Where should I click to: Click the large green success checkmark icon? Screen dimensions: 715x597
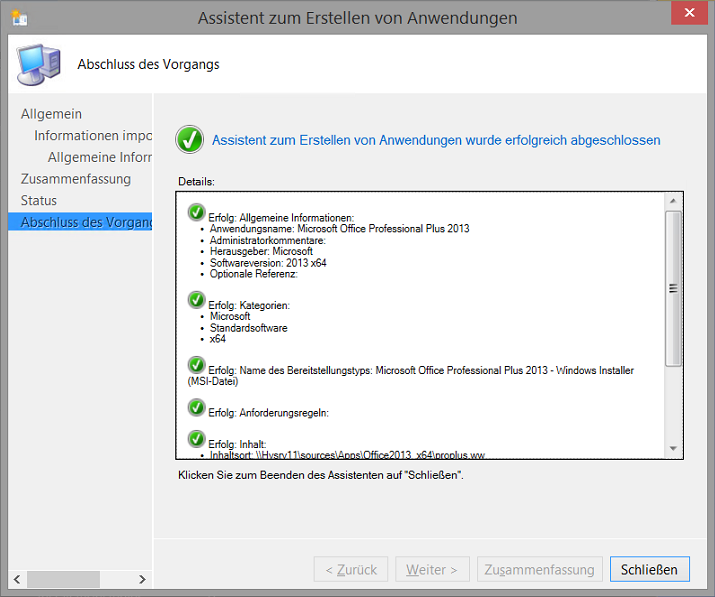189,140
